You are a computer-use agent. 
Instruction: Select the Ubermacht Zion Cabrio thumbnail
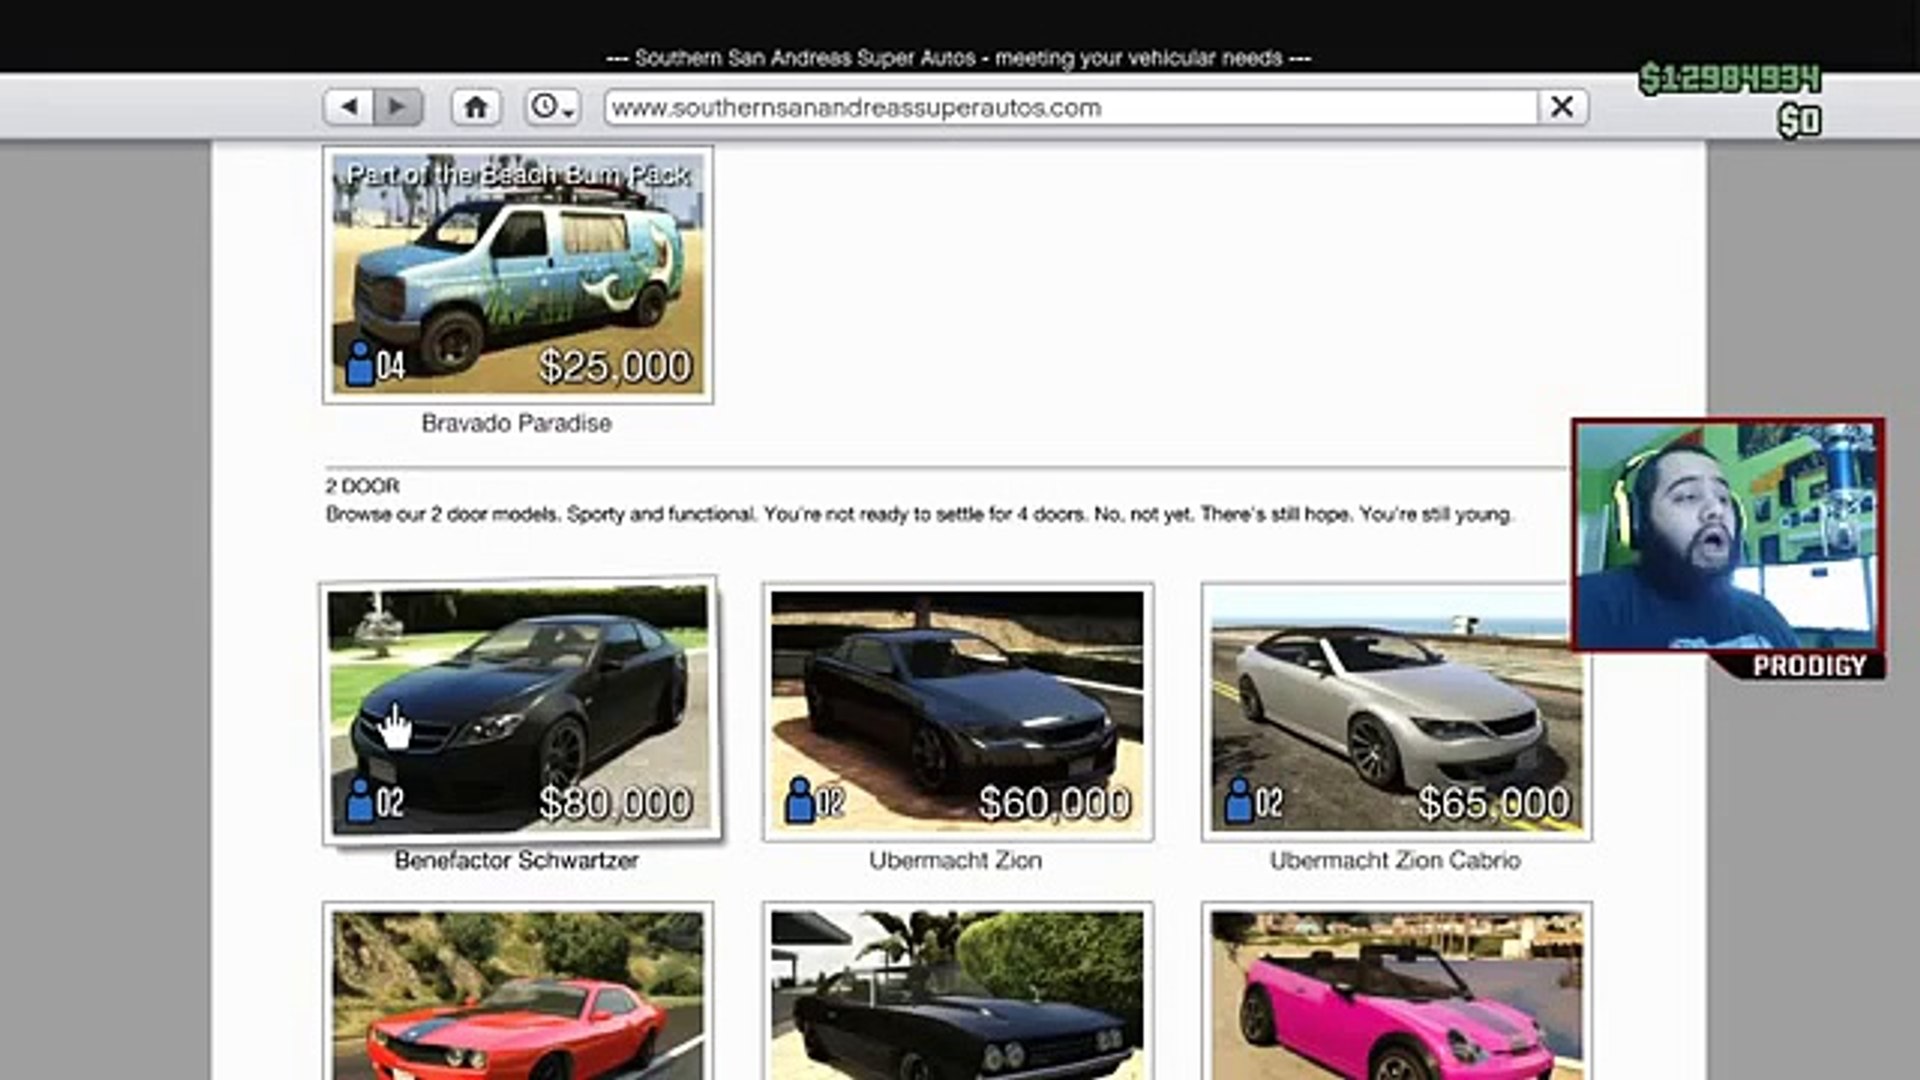coord(1396,711)
